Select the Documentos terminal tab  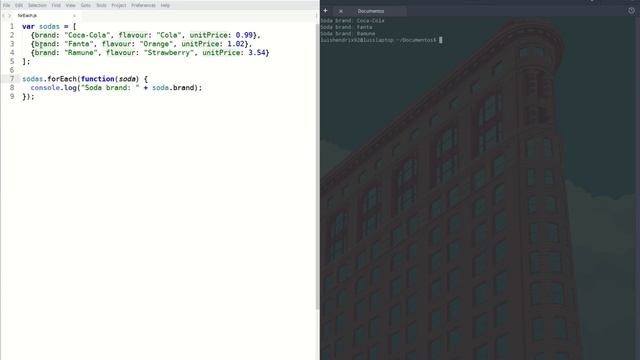[x=371, y=11]
